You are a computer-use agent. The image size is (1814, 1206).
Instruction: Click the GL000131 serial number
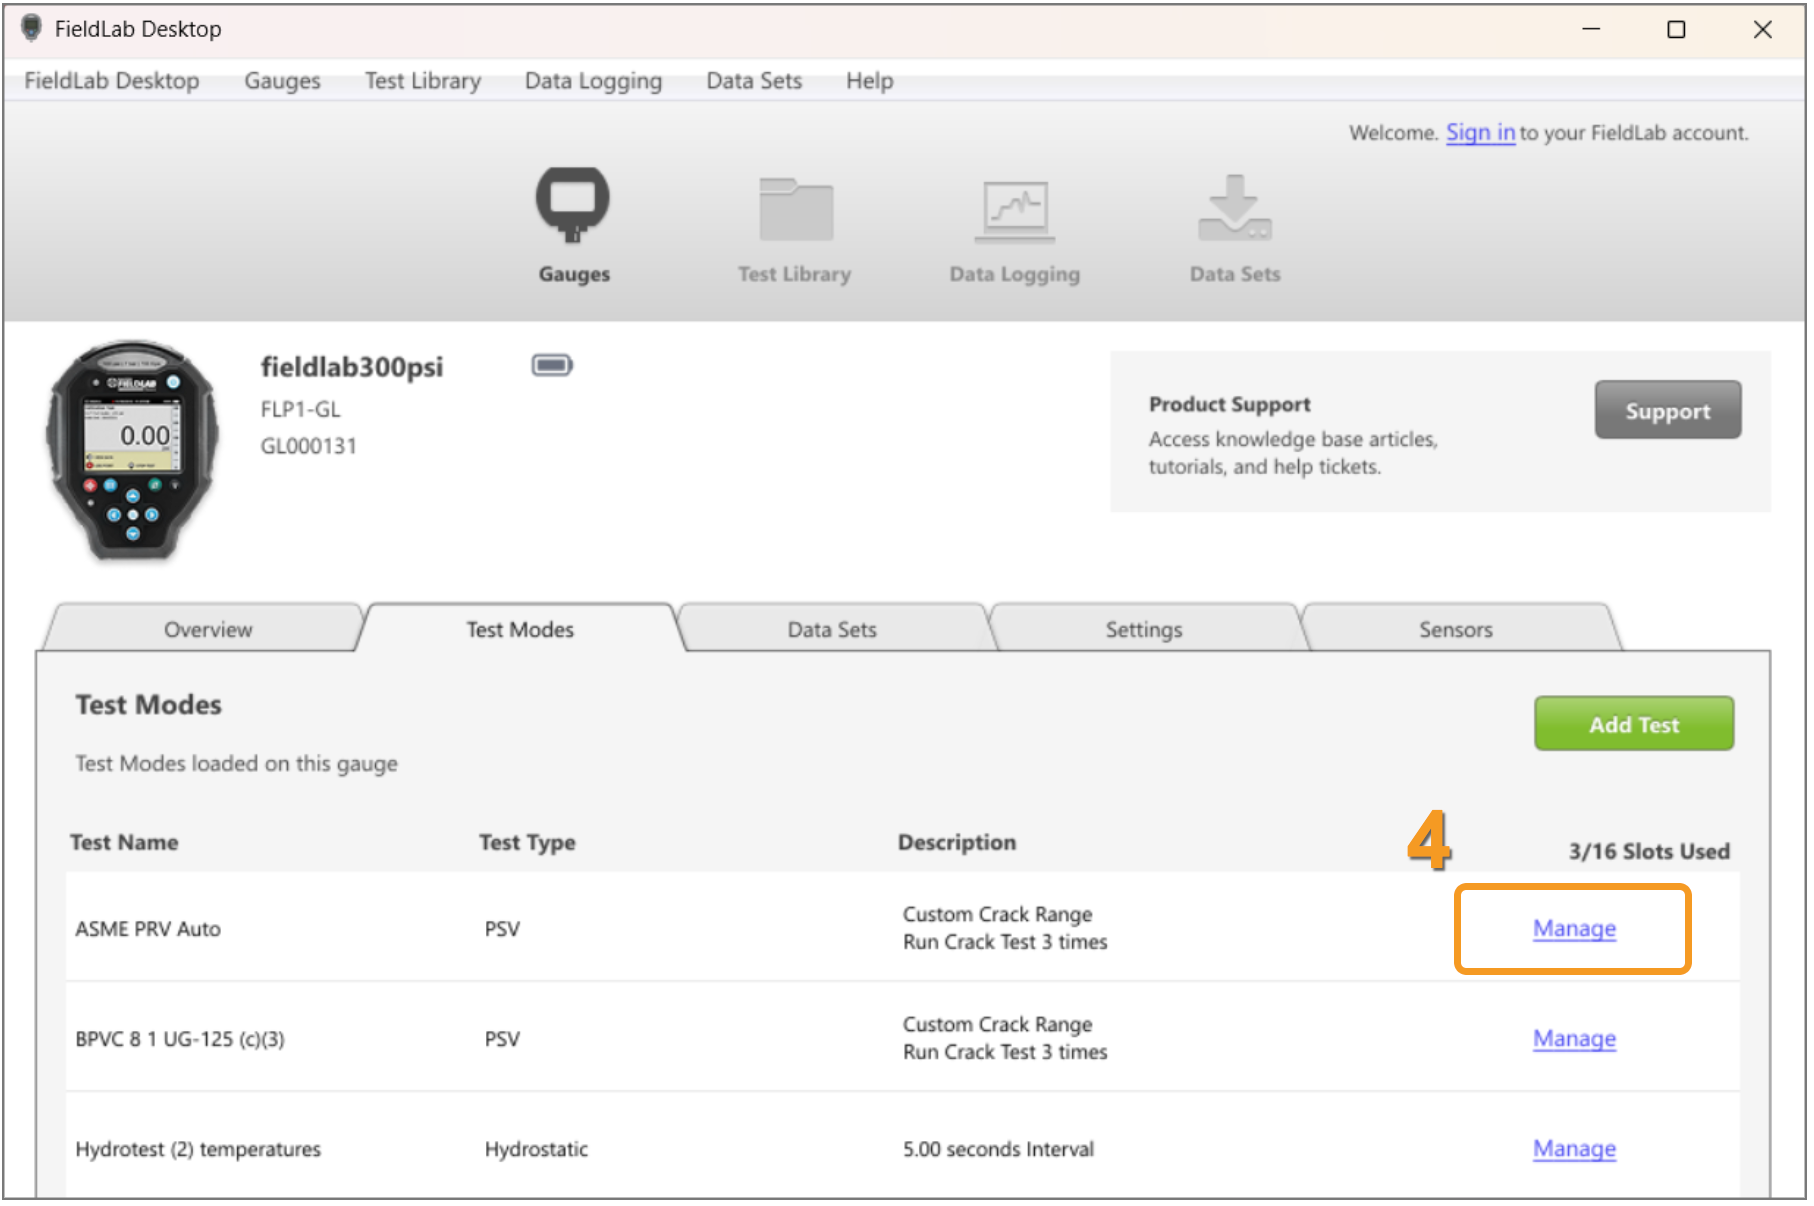click(x=308, y=446)
